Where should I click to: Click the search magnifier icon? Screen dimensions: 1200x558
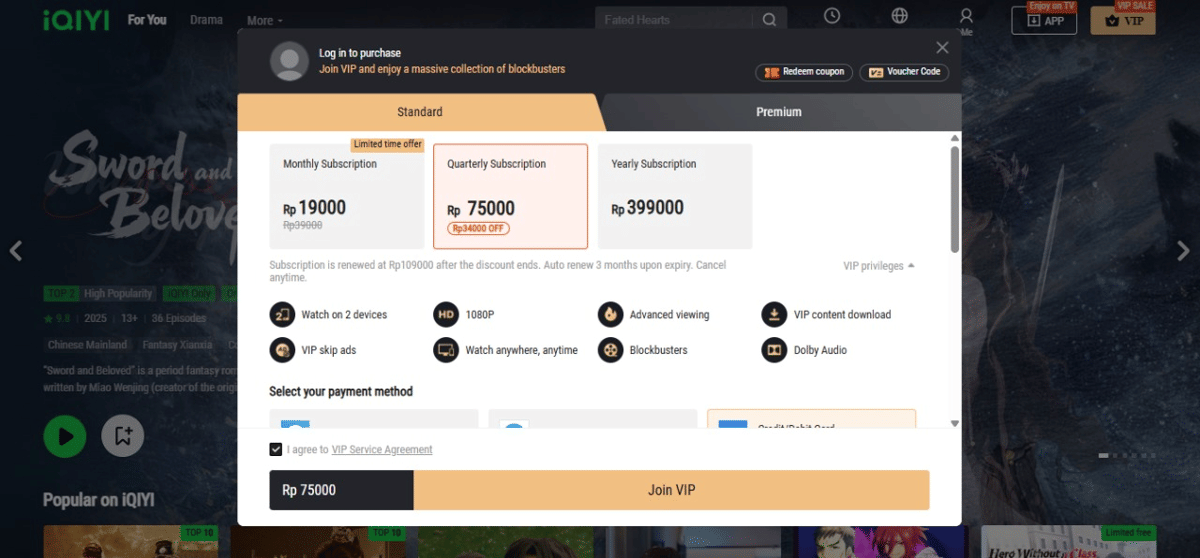(768, 20)
